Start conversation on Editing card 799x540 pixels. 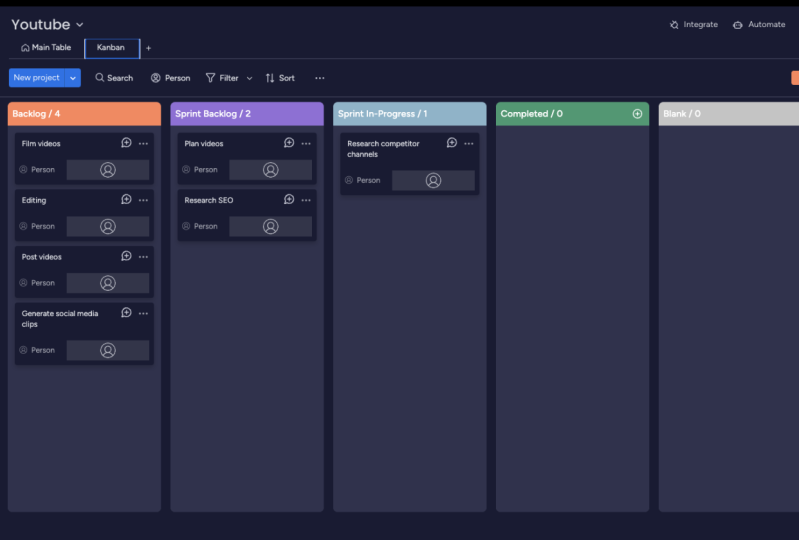[x=126, y=200]
